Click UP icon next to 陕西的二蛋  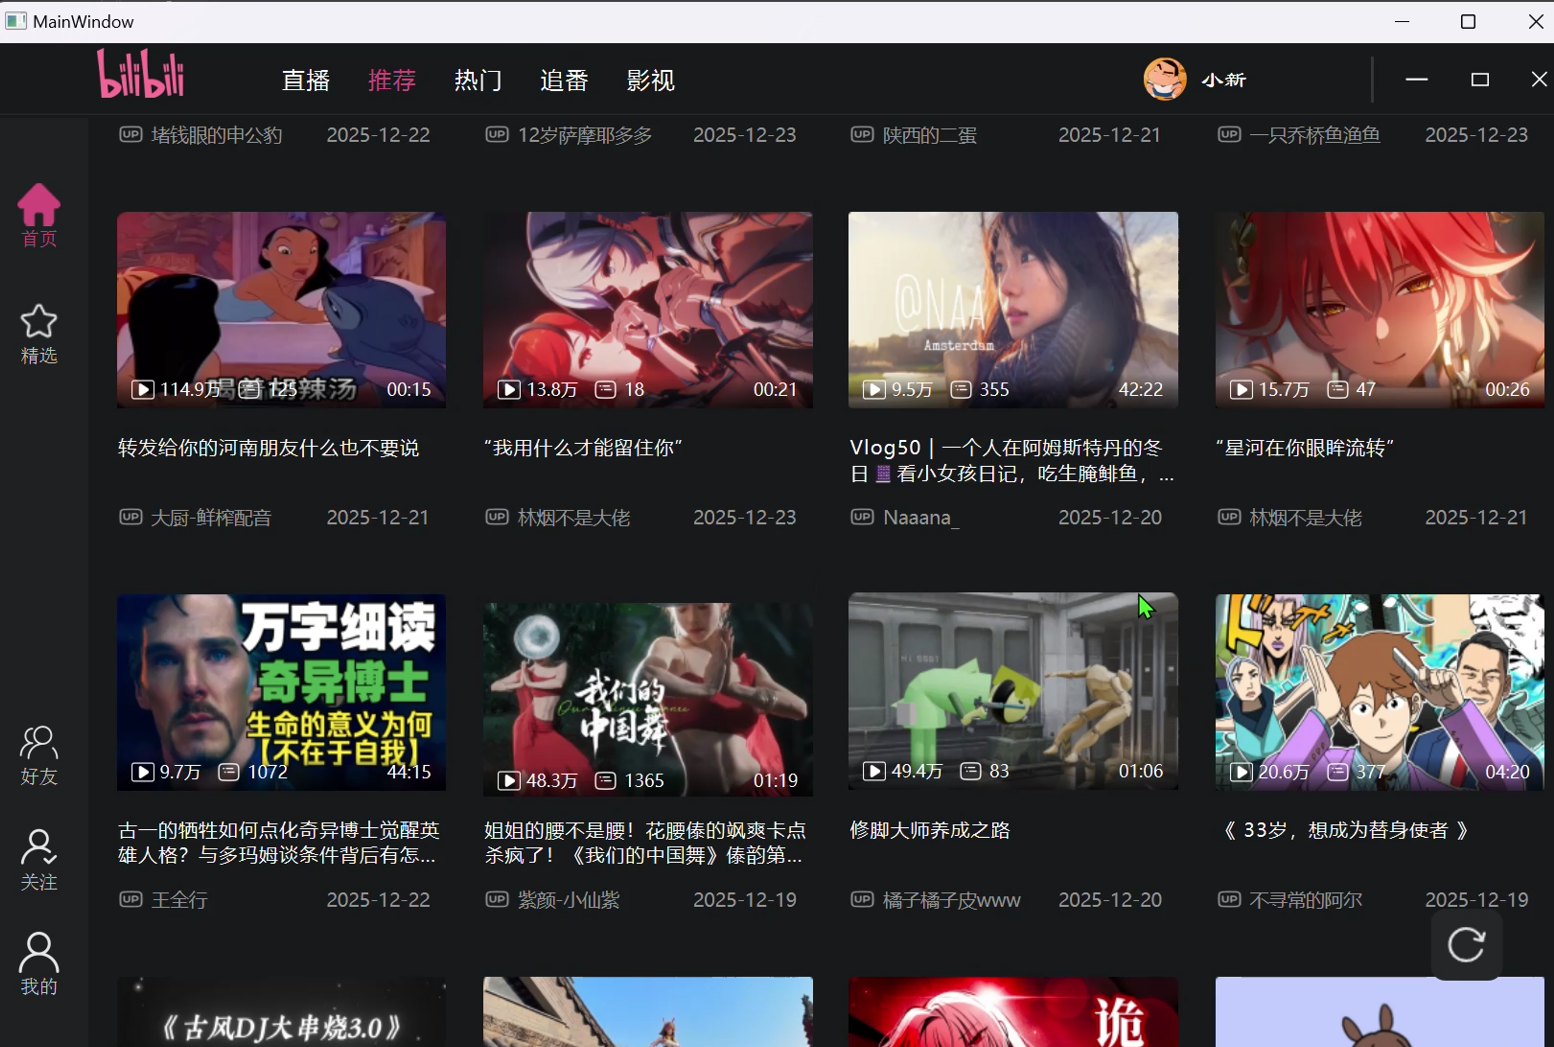(862, 134)
